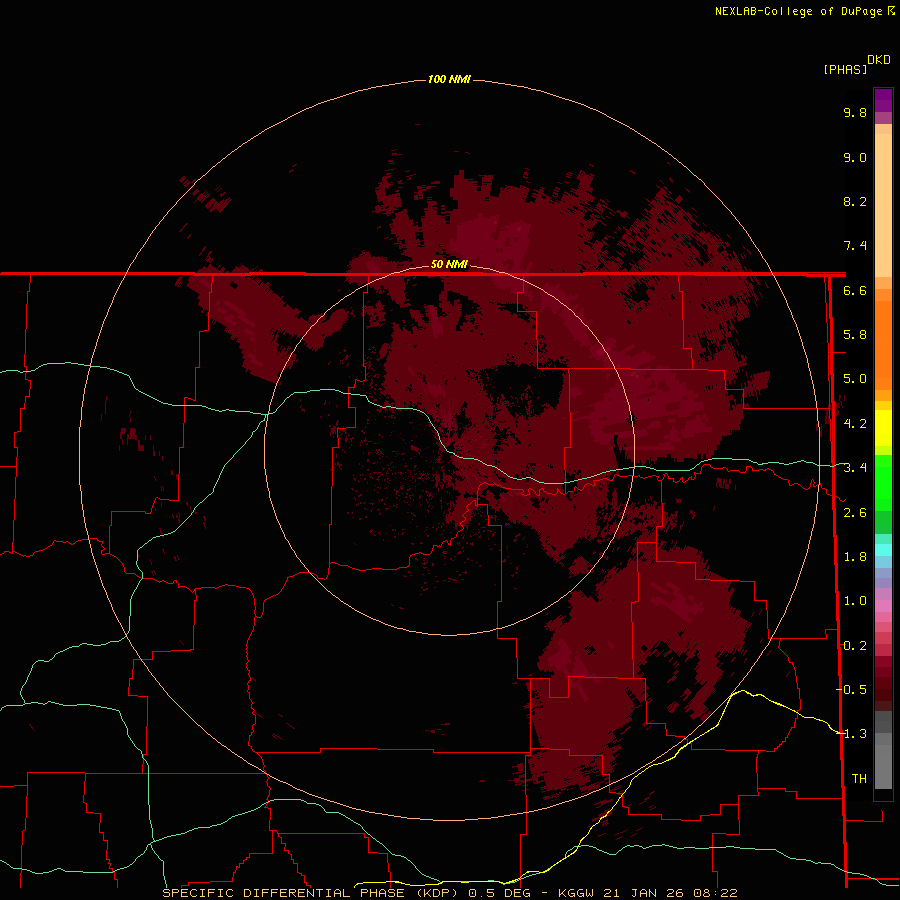Click the 9.0 legend value

point(855,157)
